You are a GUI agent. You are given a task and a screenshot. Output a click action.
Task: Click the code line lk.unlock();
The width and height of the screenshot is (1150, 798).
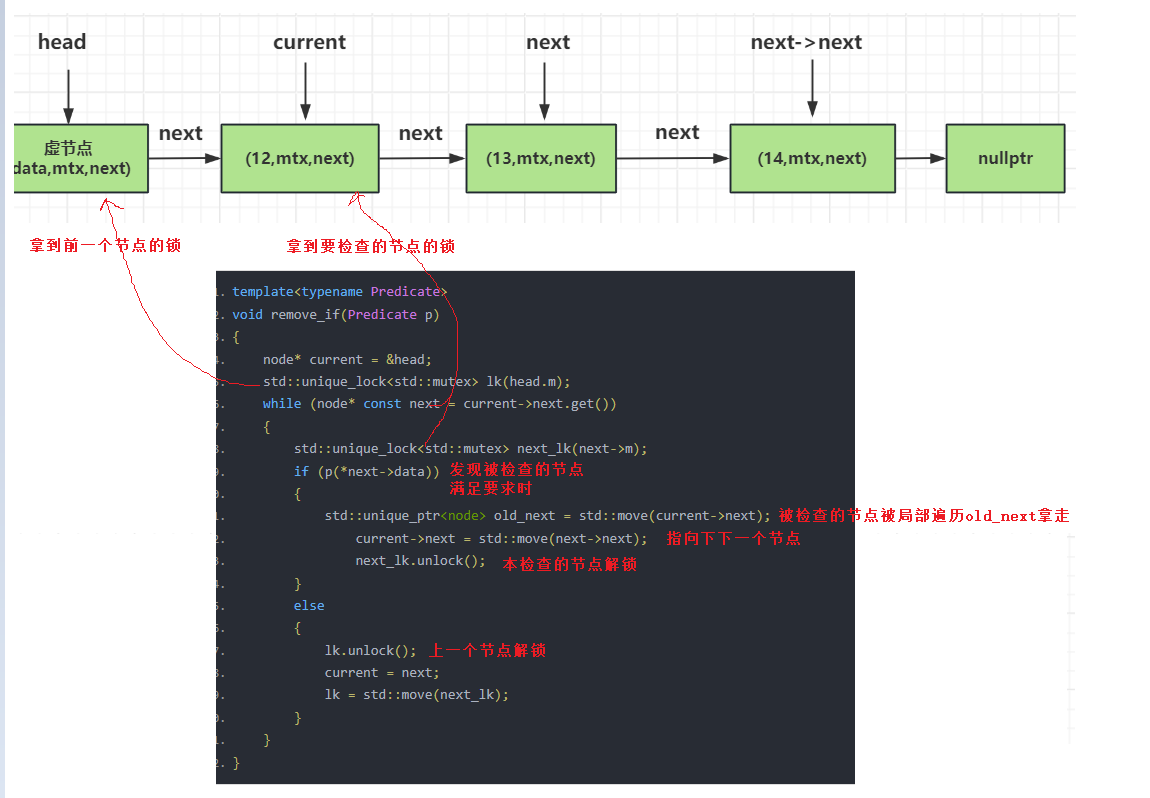(370, 651)
